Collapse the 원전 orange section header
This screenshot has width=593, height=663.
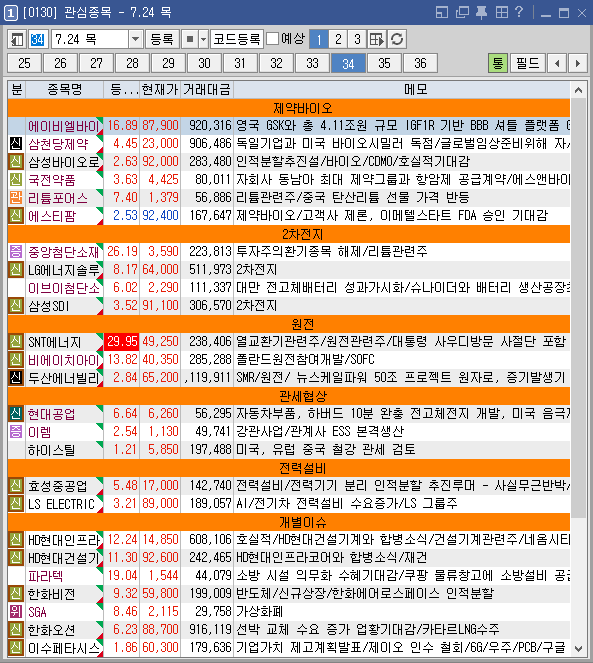[289, 324]
